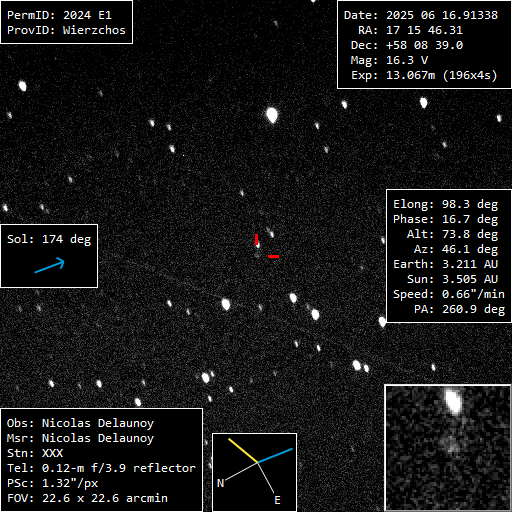Click the 'Az: 46.1 deg' line
Viewport: 512px width, 512px height.
(456, 249)
